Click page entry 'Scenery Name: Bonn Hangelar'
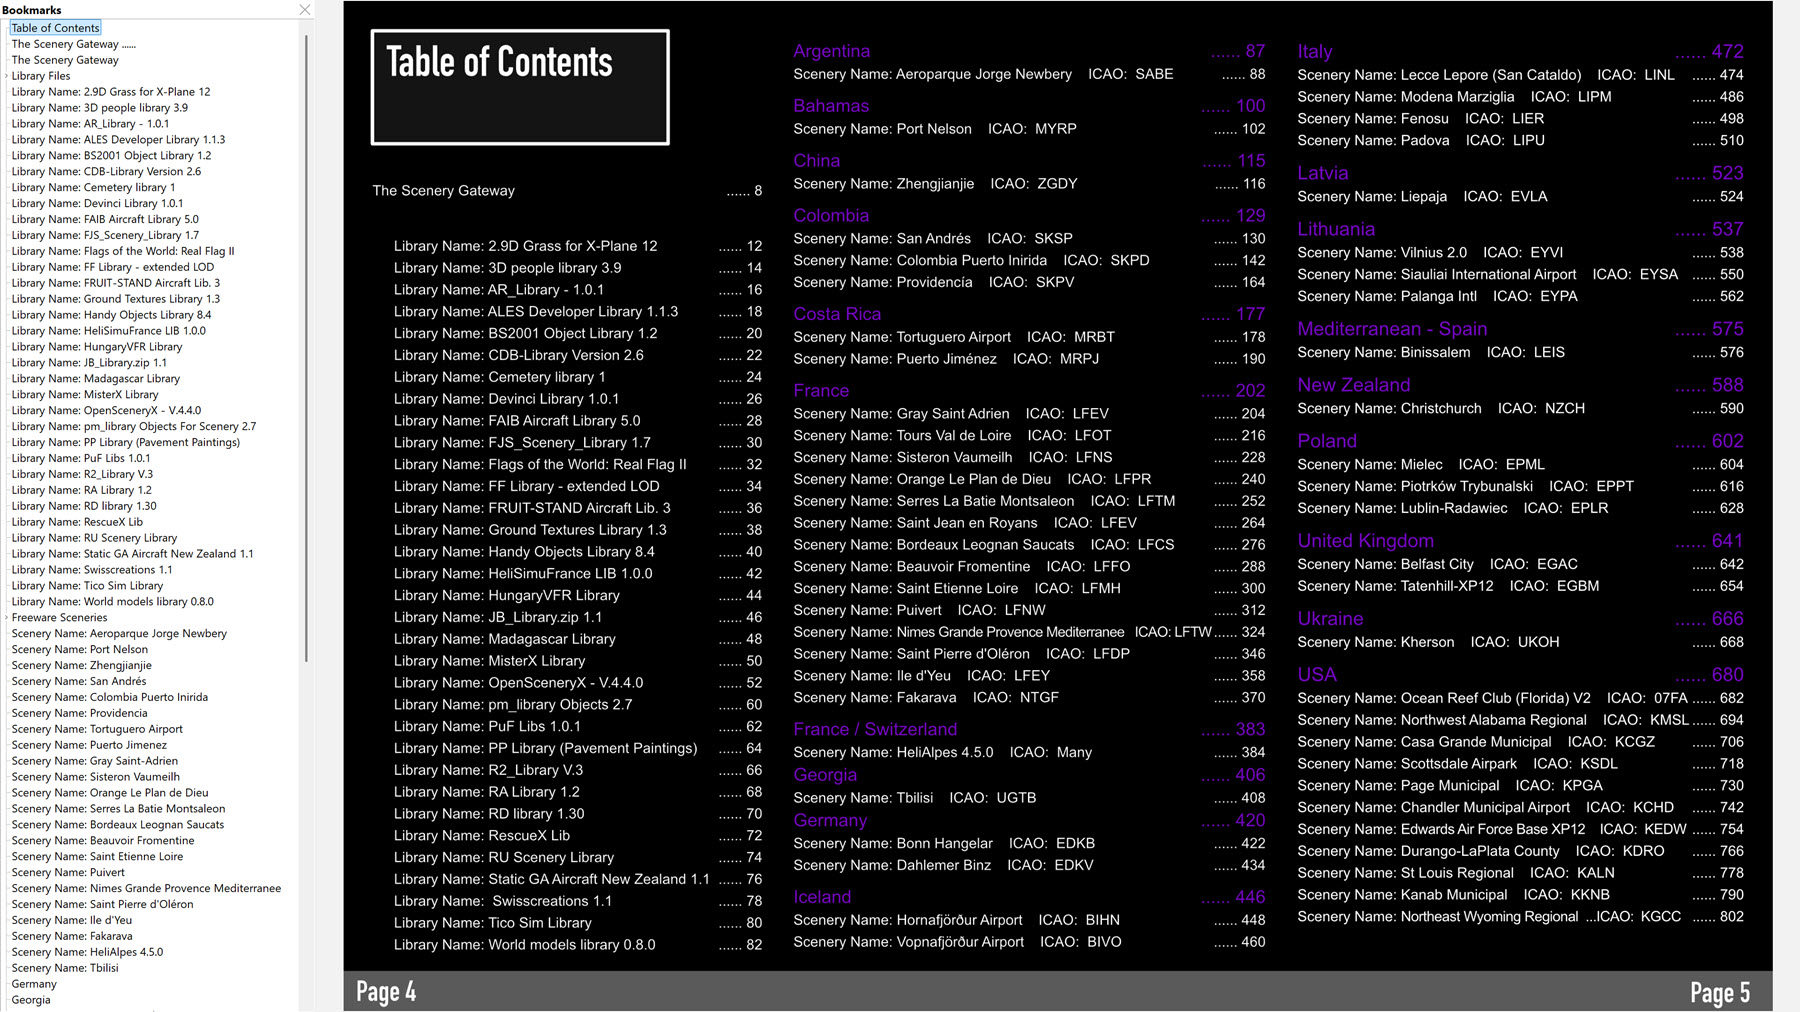This screenshot has height=1012, width=1800. pyautogui.click(x=893, y=843)
